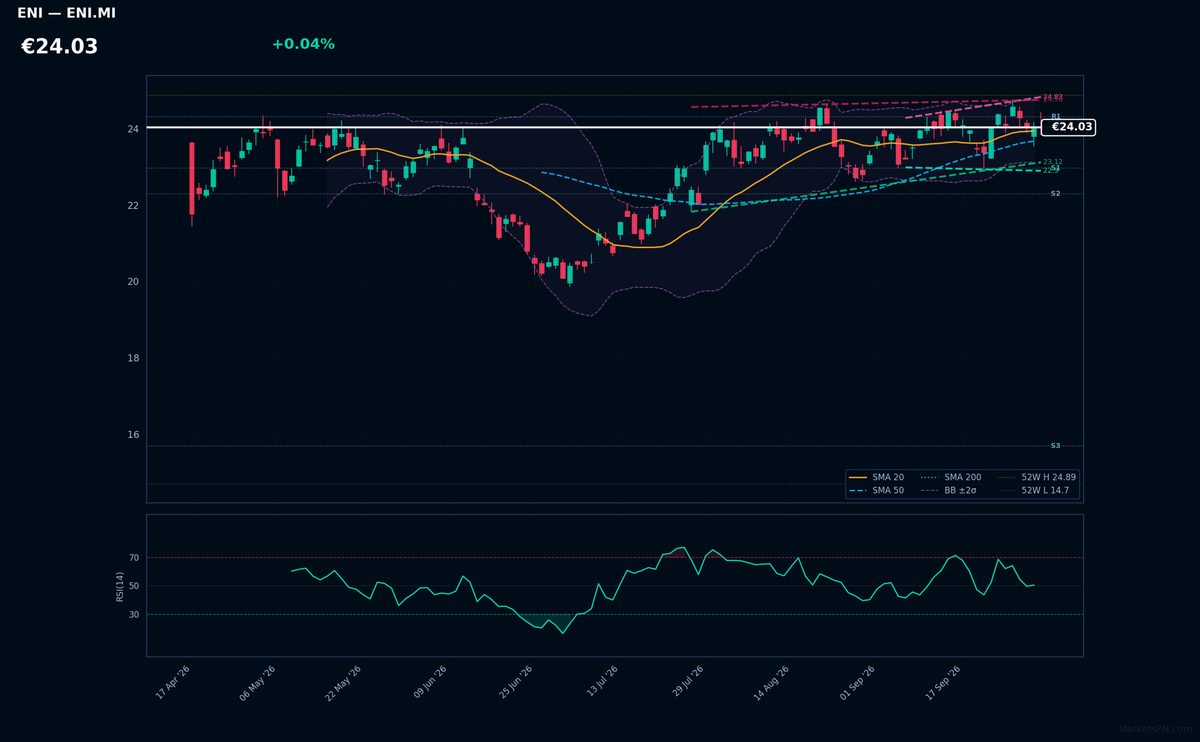Click the ENI — ENI.MI ticker title
1200x742 pixels.
click(x=66, y=13)
